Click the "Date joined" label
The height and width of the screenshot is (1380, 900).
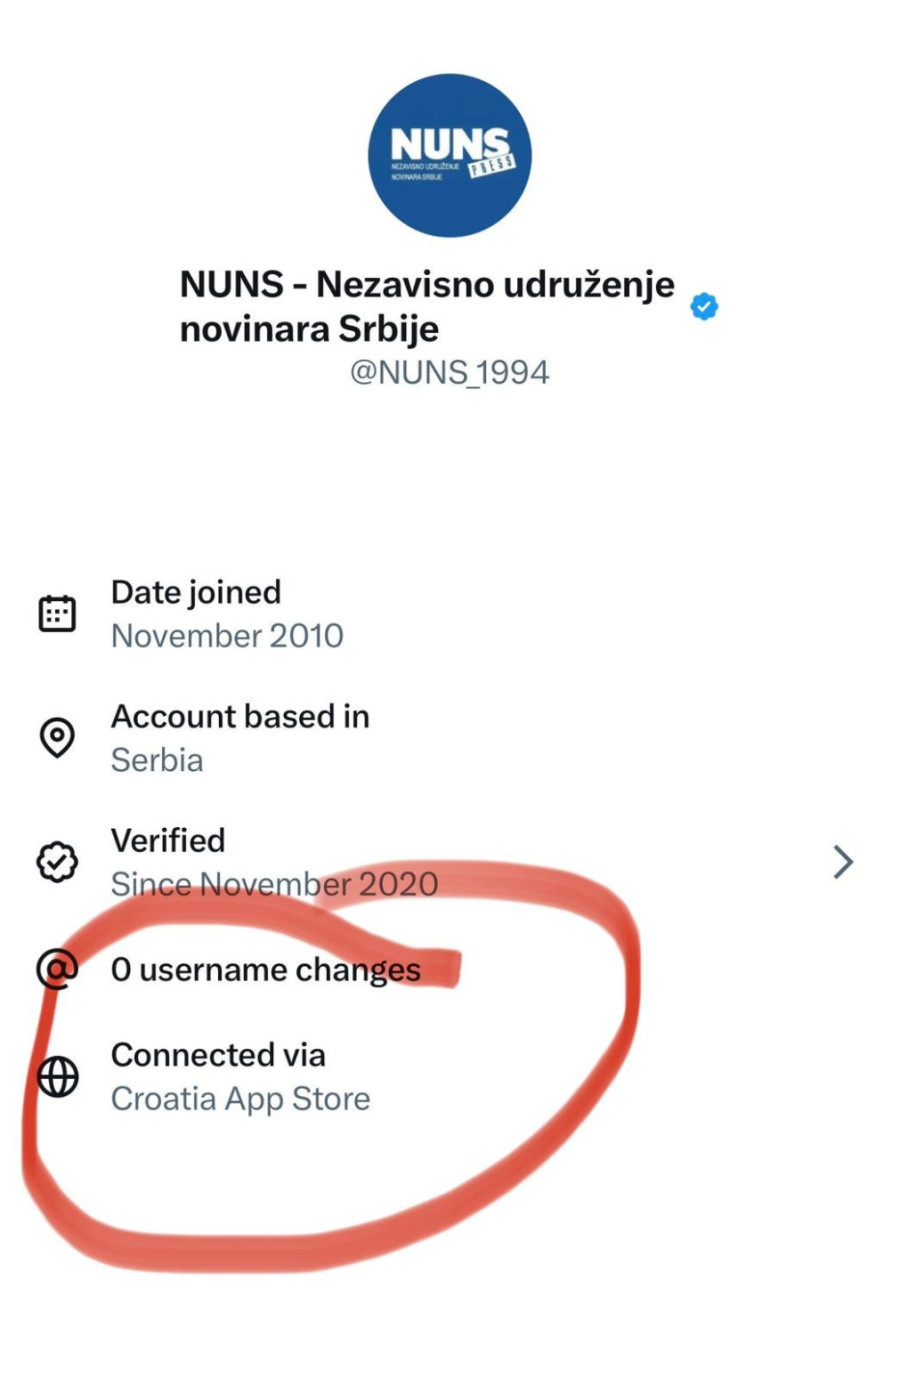click(196, 592)
